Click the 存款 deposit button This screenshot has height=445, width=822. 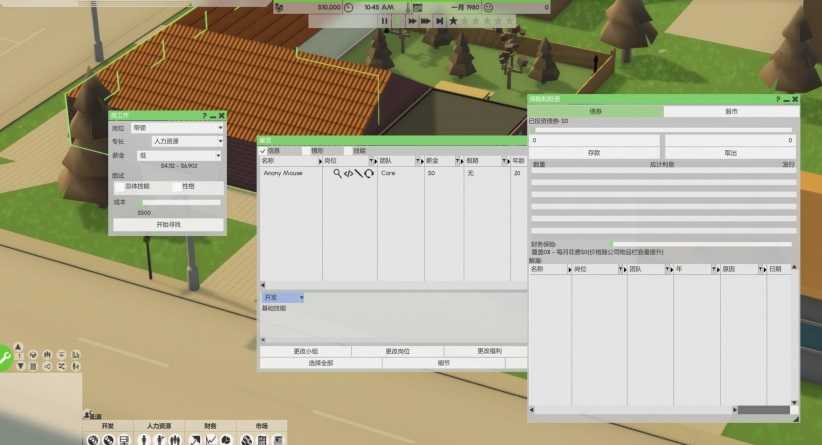coord(594,153)
